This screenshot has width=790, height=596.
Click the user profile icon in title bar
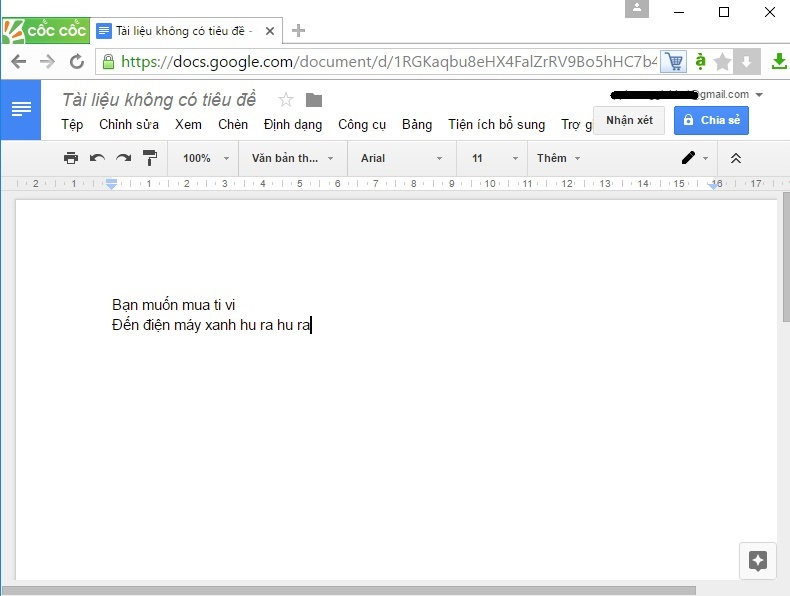tap(637, 9)
